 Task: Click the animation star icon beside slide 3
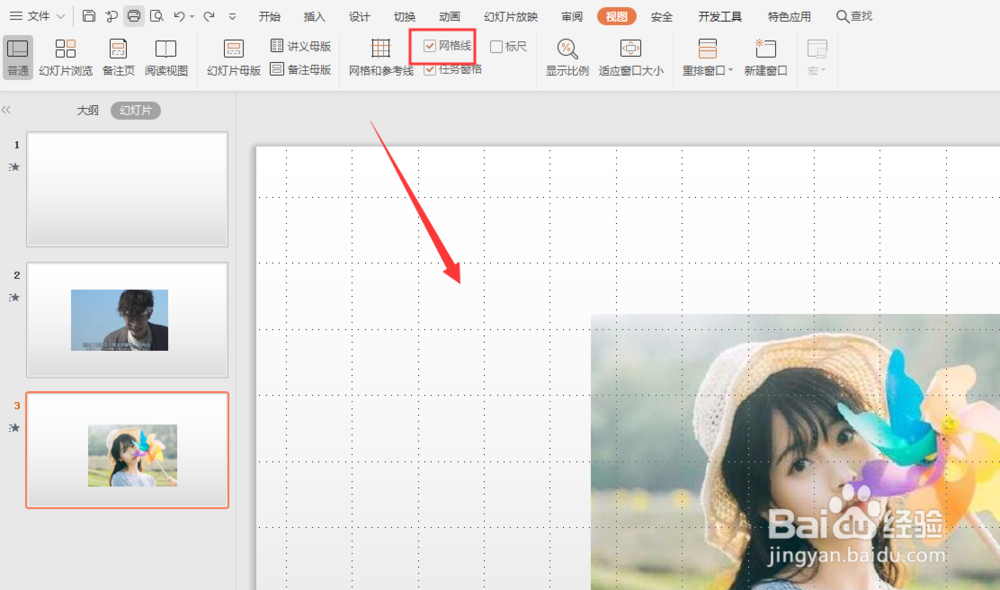coord(15,427)
